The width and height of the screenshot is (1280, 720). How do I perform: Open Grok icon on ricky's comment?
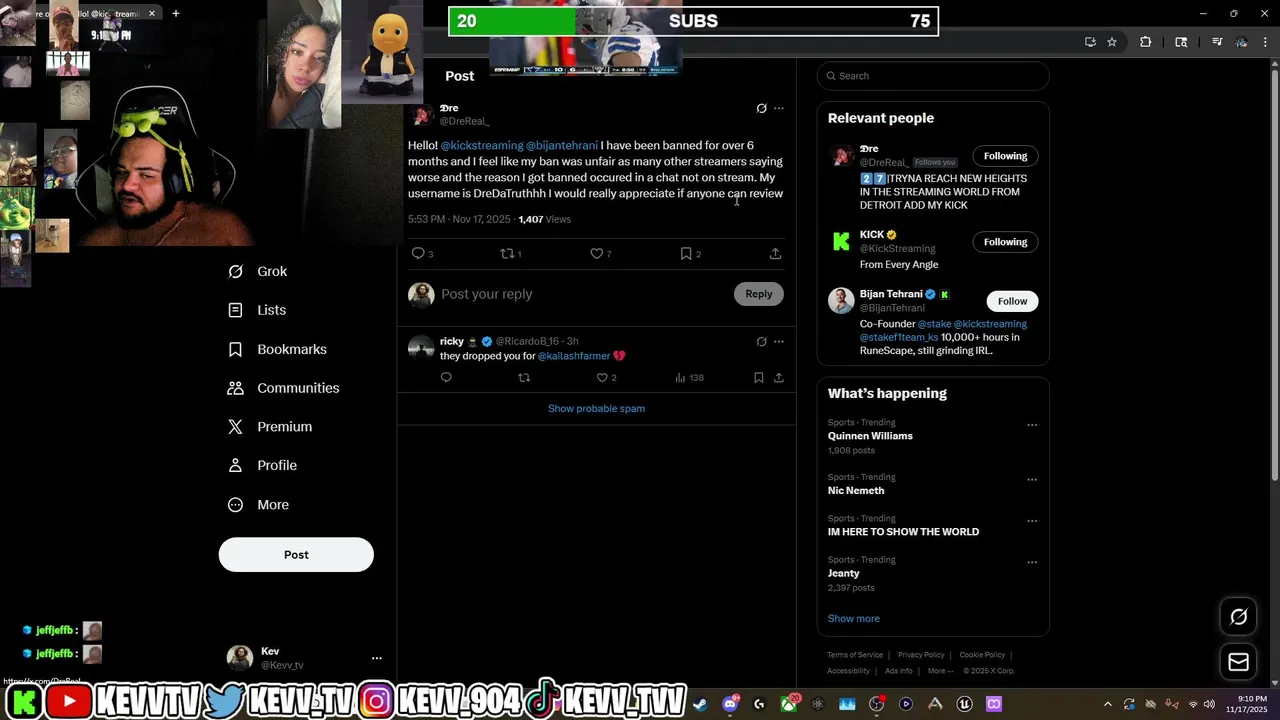[761, 342]
